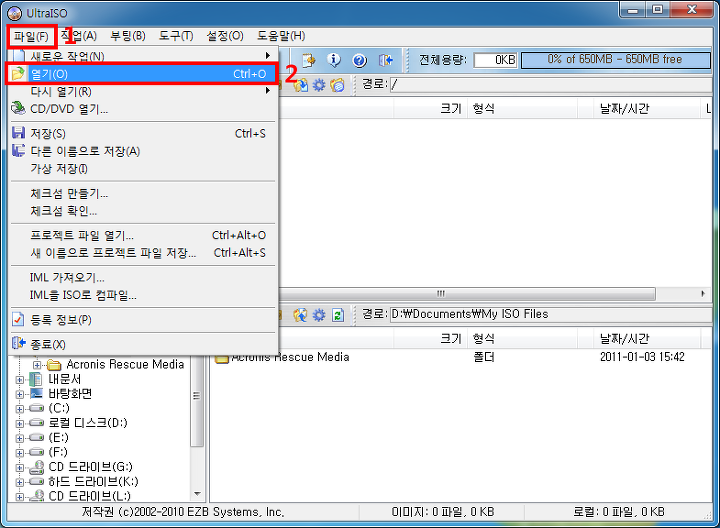Expand the (E:) drive node
The width and height of the screenshot is (720, 528).
19,438
